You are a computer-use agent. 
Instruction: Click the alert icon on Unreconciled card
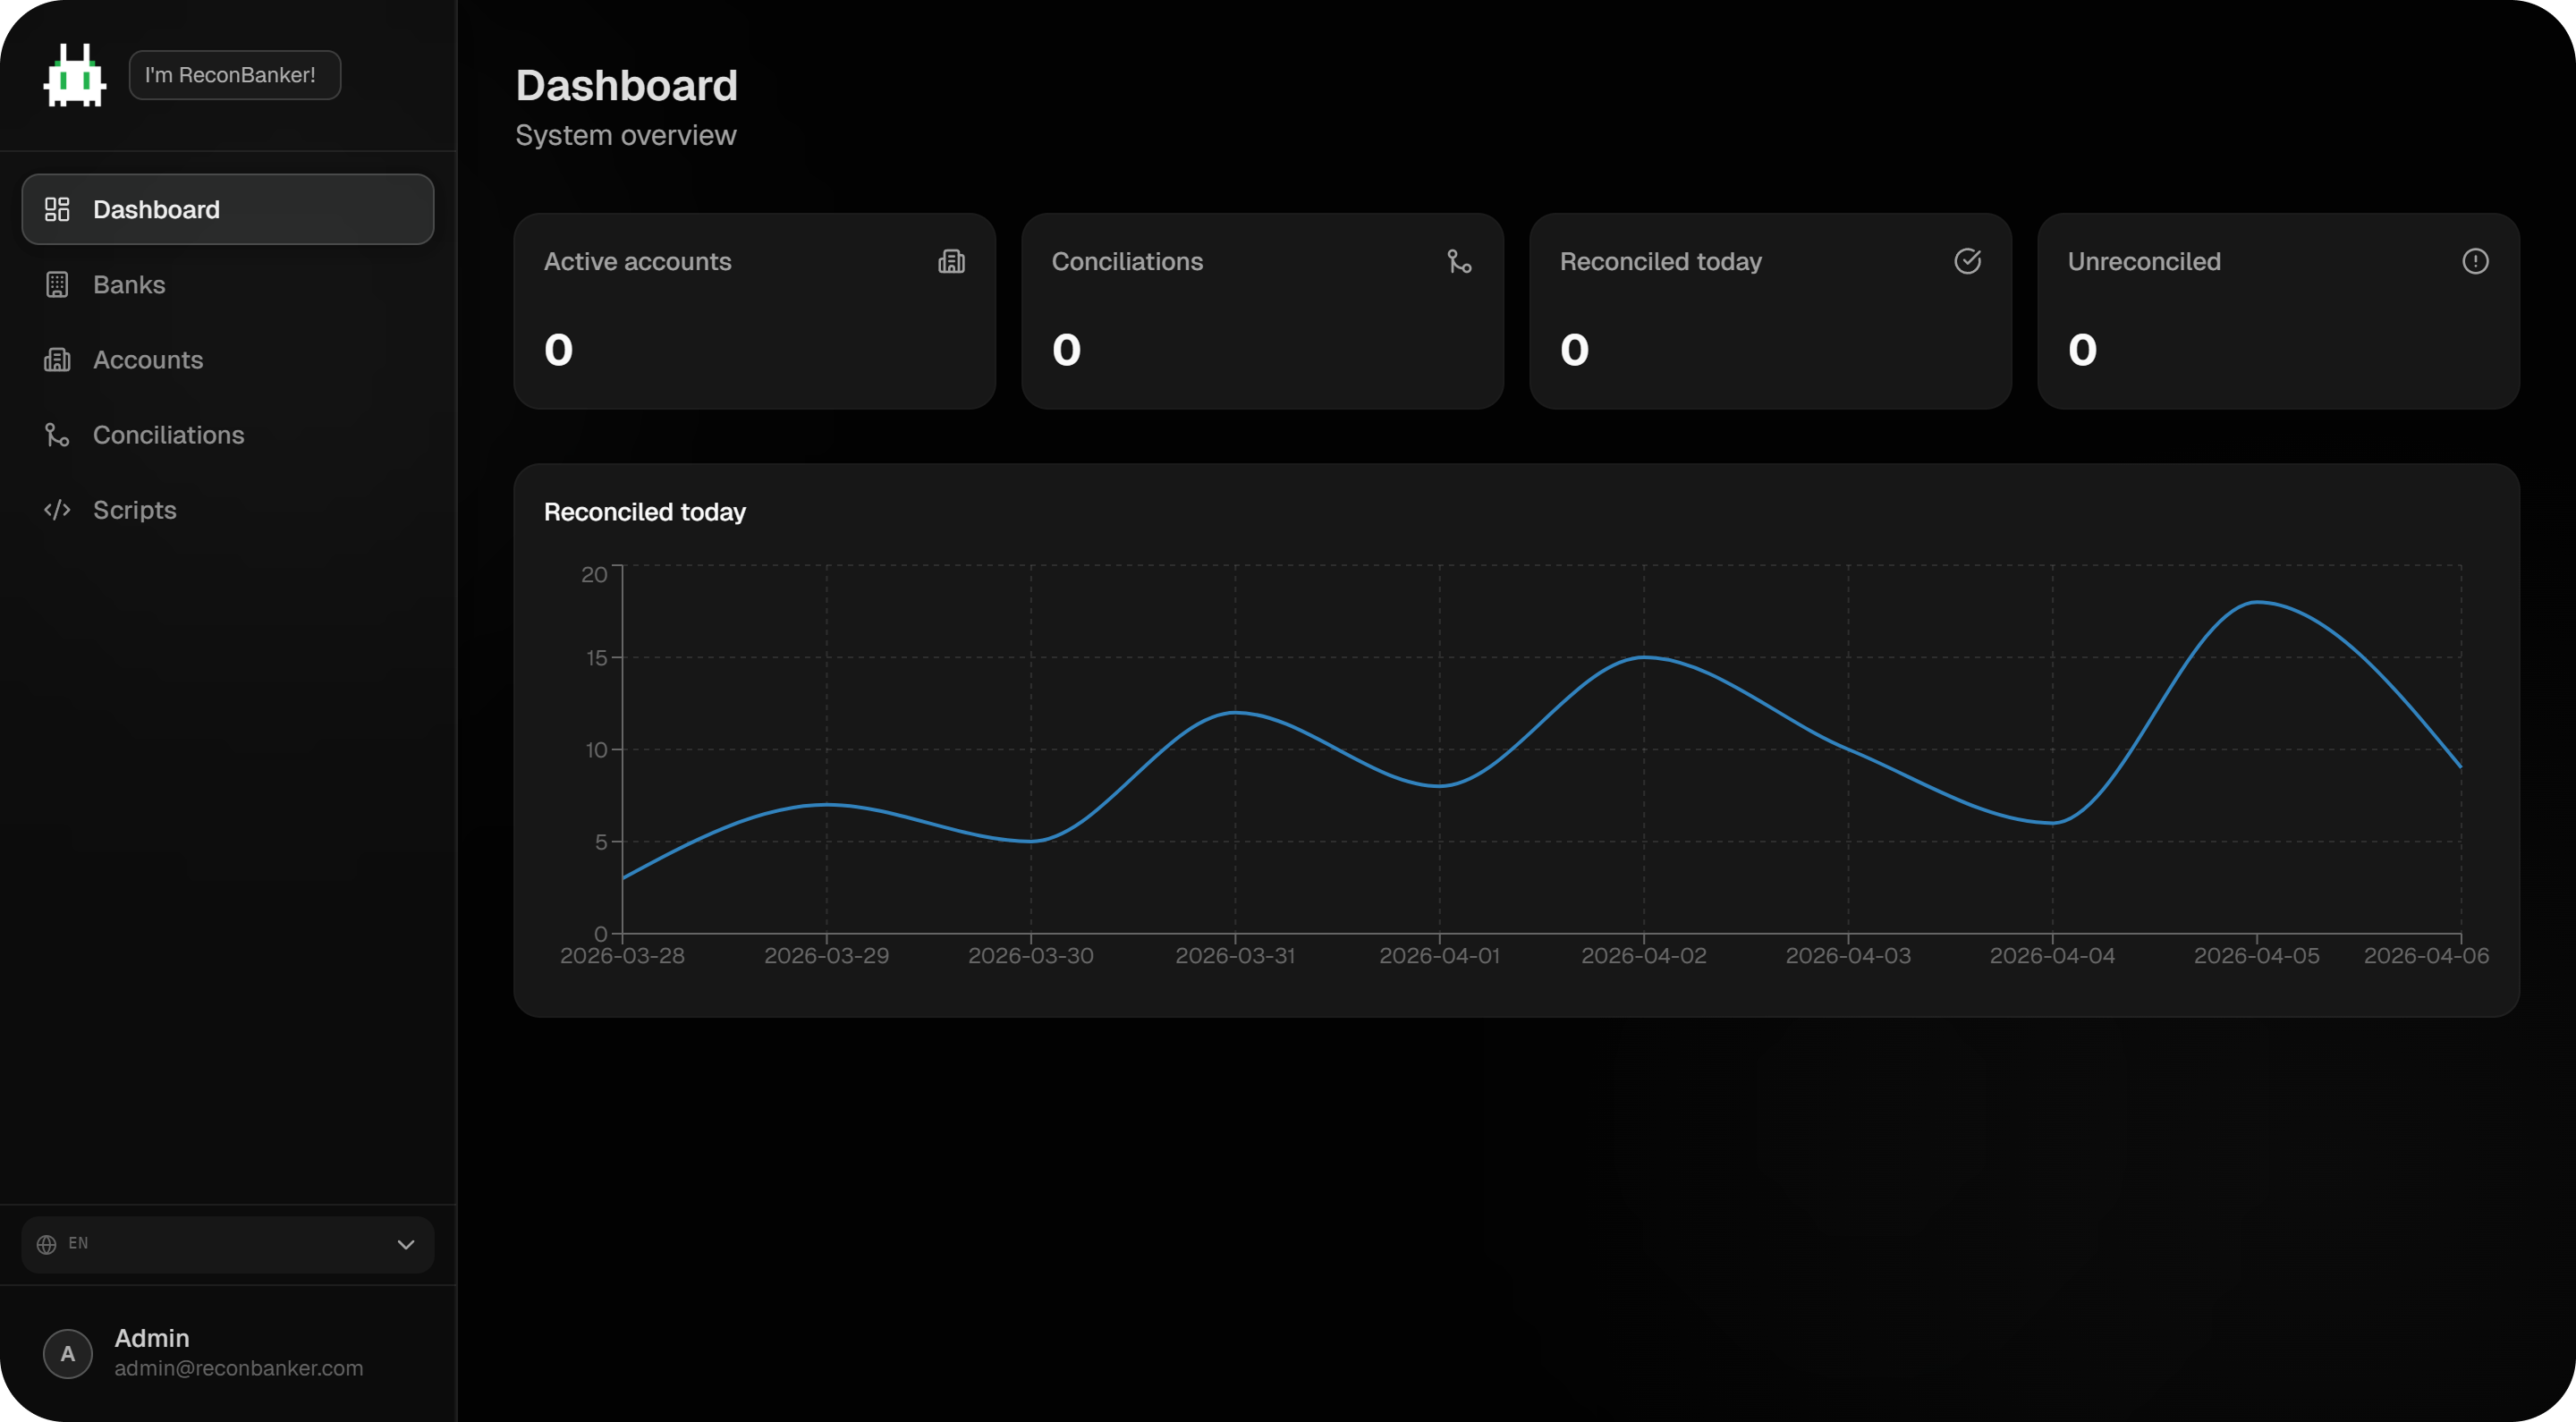pos(2475,261)
